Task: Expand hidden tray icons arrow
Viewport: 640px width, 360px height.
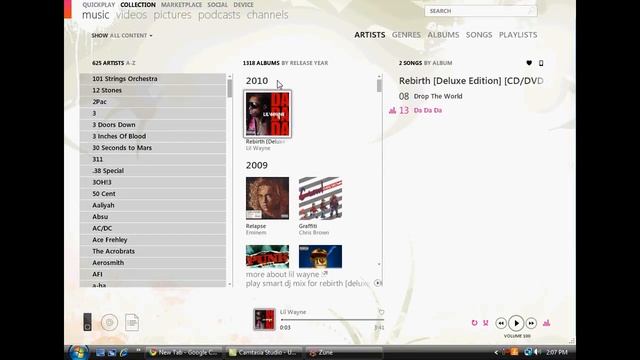Action: click(x=496, y=352)
